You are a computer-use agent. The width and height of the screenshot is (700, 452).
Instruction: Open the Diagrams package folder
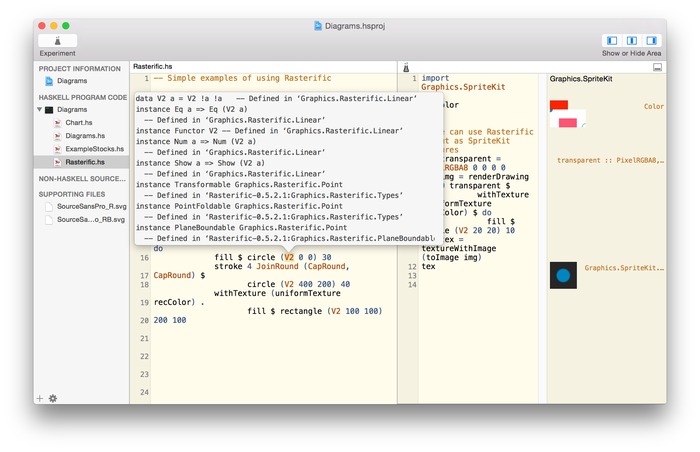tap(72, 109)
